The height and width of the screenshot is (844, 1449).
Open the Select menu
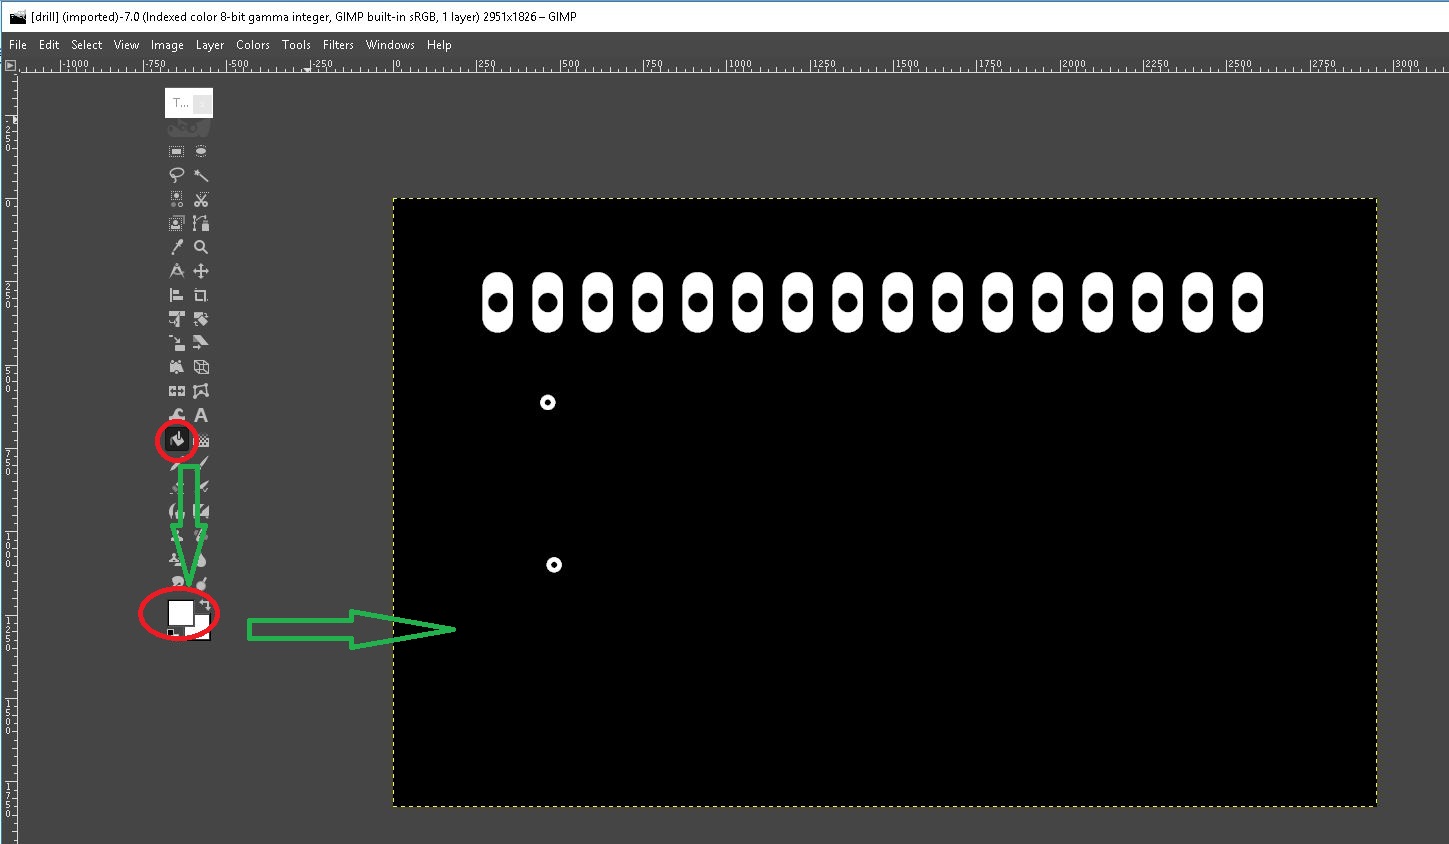[x=87, y=45]
